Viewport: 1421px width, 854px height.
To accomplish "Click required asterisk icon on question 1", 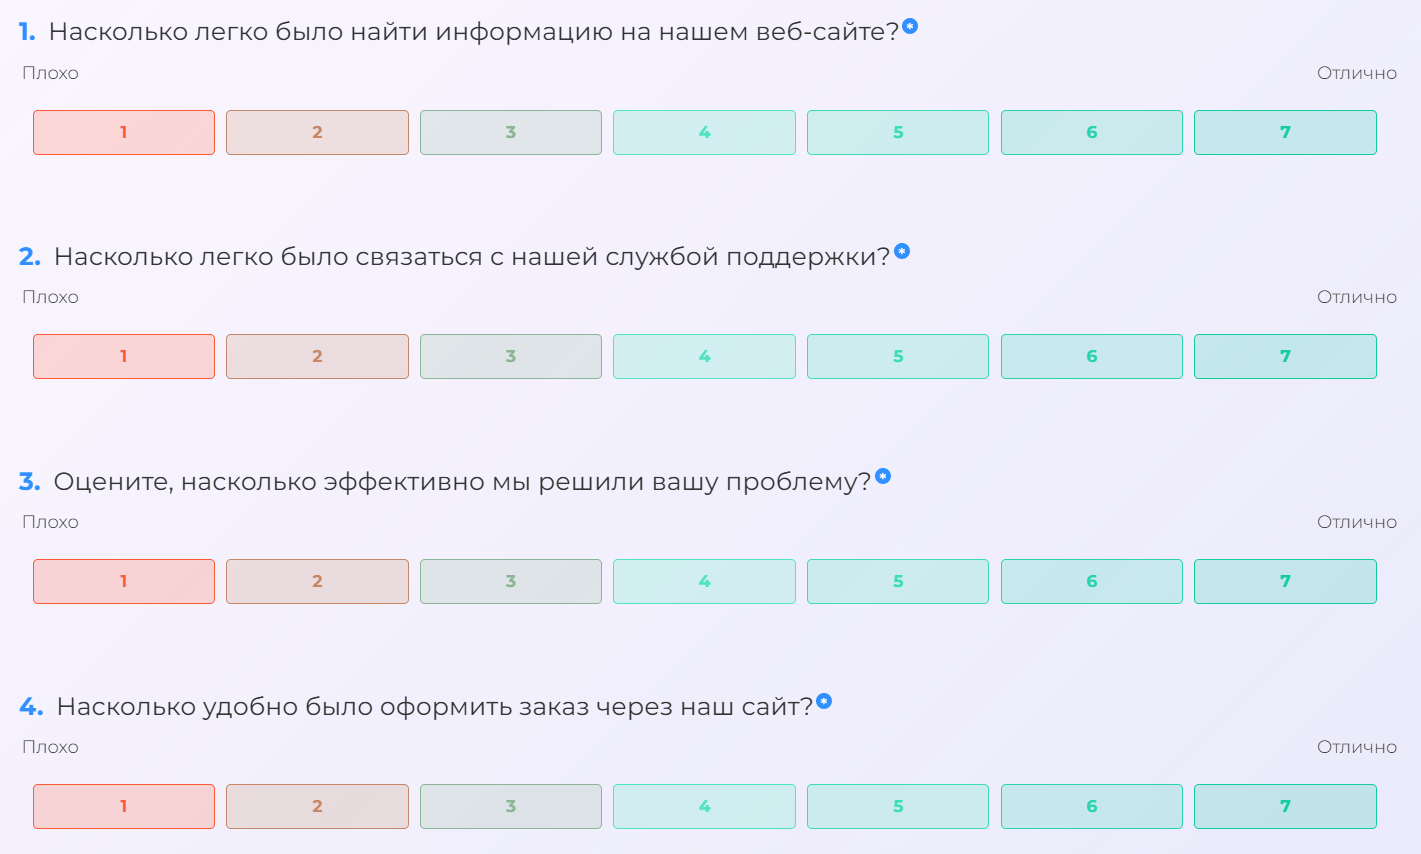I will (910, 26).
